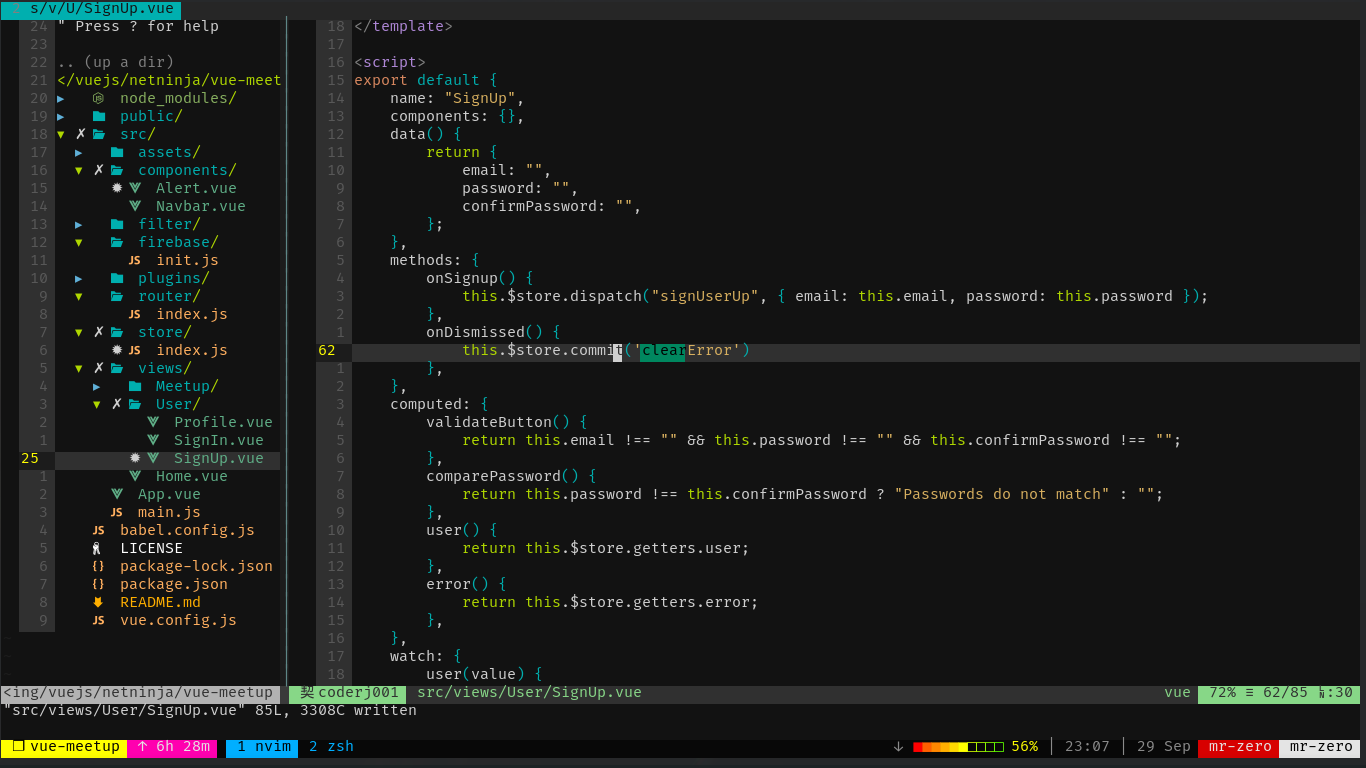Click the open folder icon beside firebase
The image size is (1366, 768).
[x=117, y=242]
